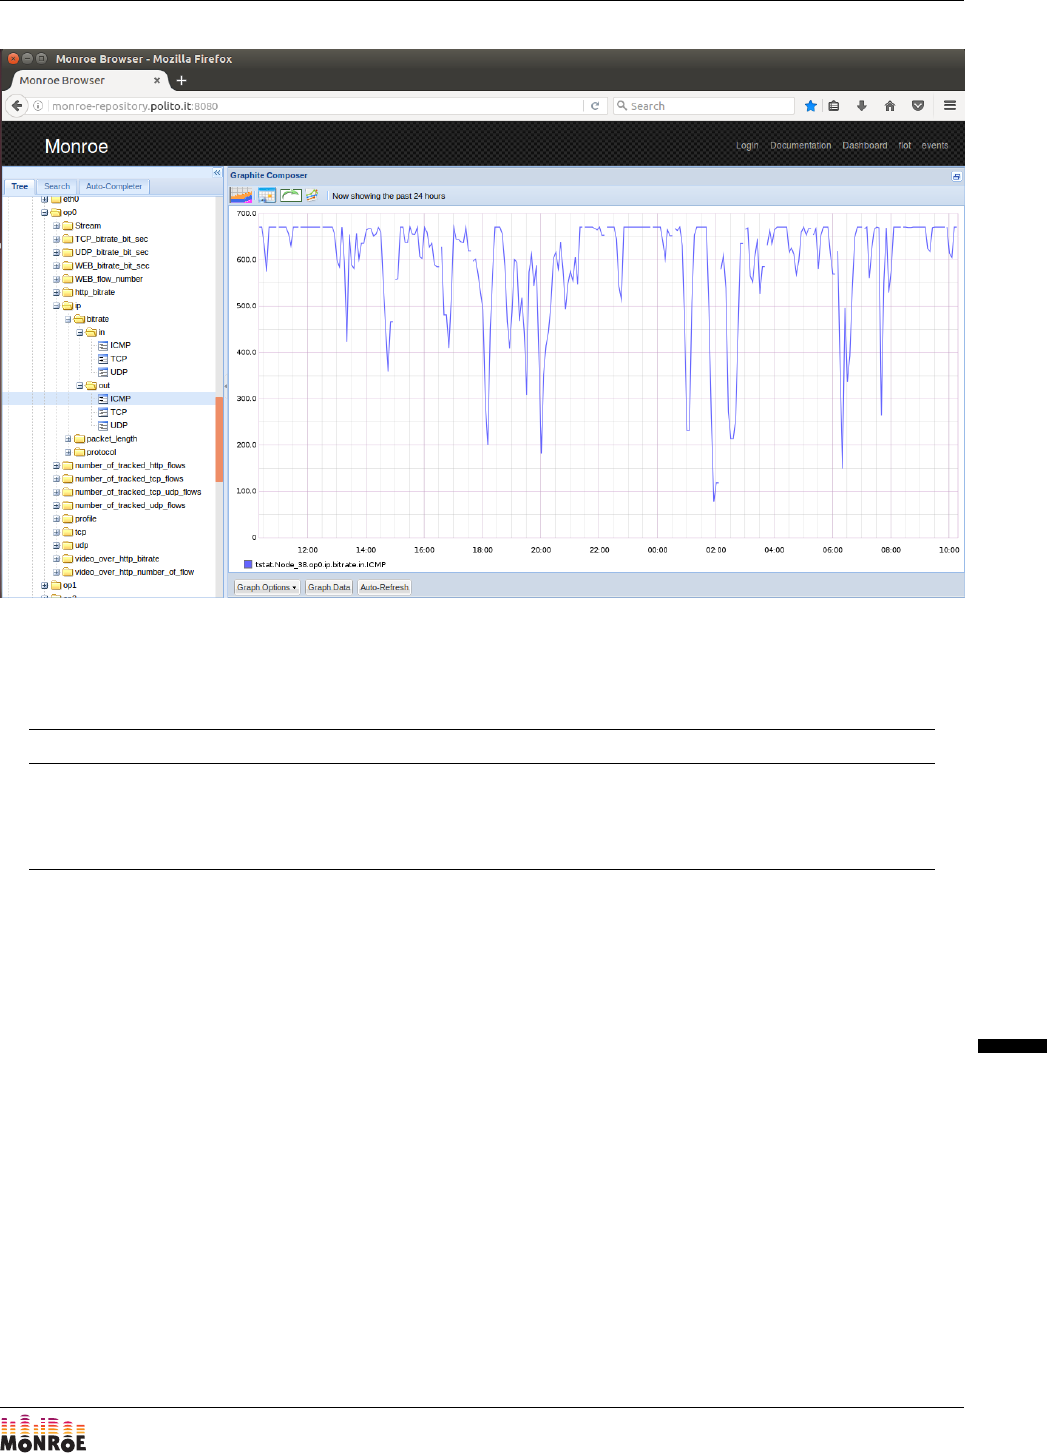Image resolution: width=1047 pixels, height=1453 pixels.
Task: Open Firefox downloads arrow icon
Action: [x=862, y=106]
